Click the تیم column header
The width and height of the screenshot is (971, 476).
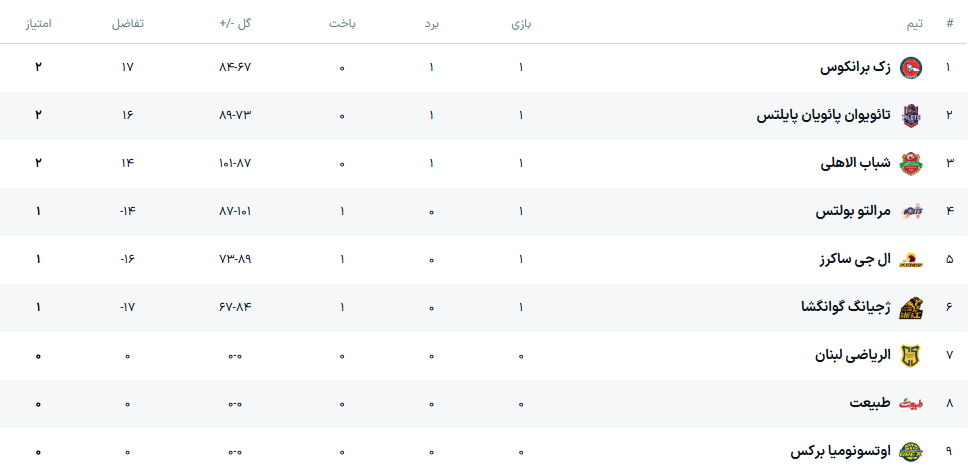click(913, 23)
